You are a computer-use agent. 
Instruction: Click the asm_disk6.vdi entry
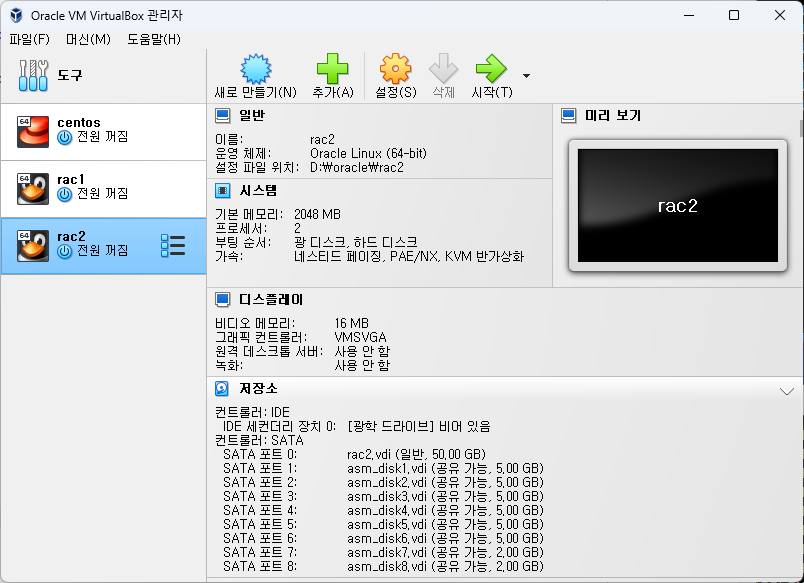coord(445,538)
